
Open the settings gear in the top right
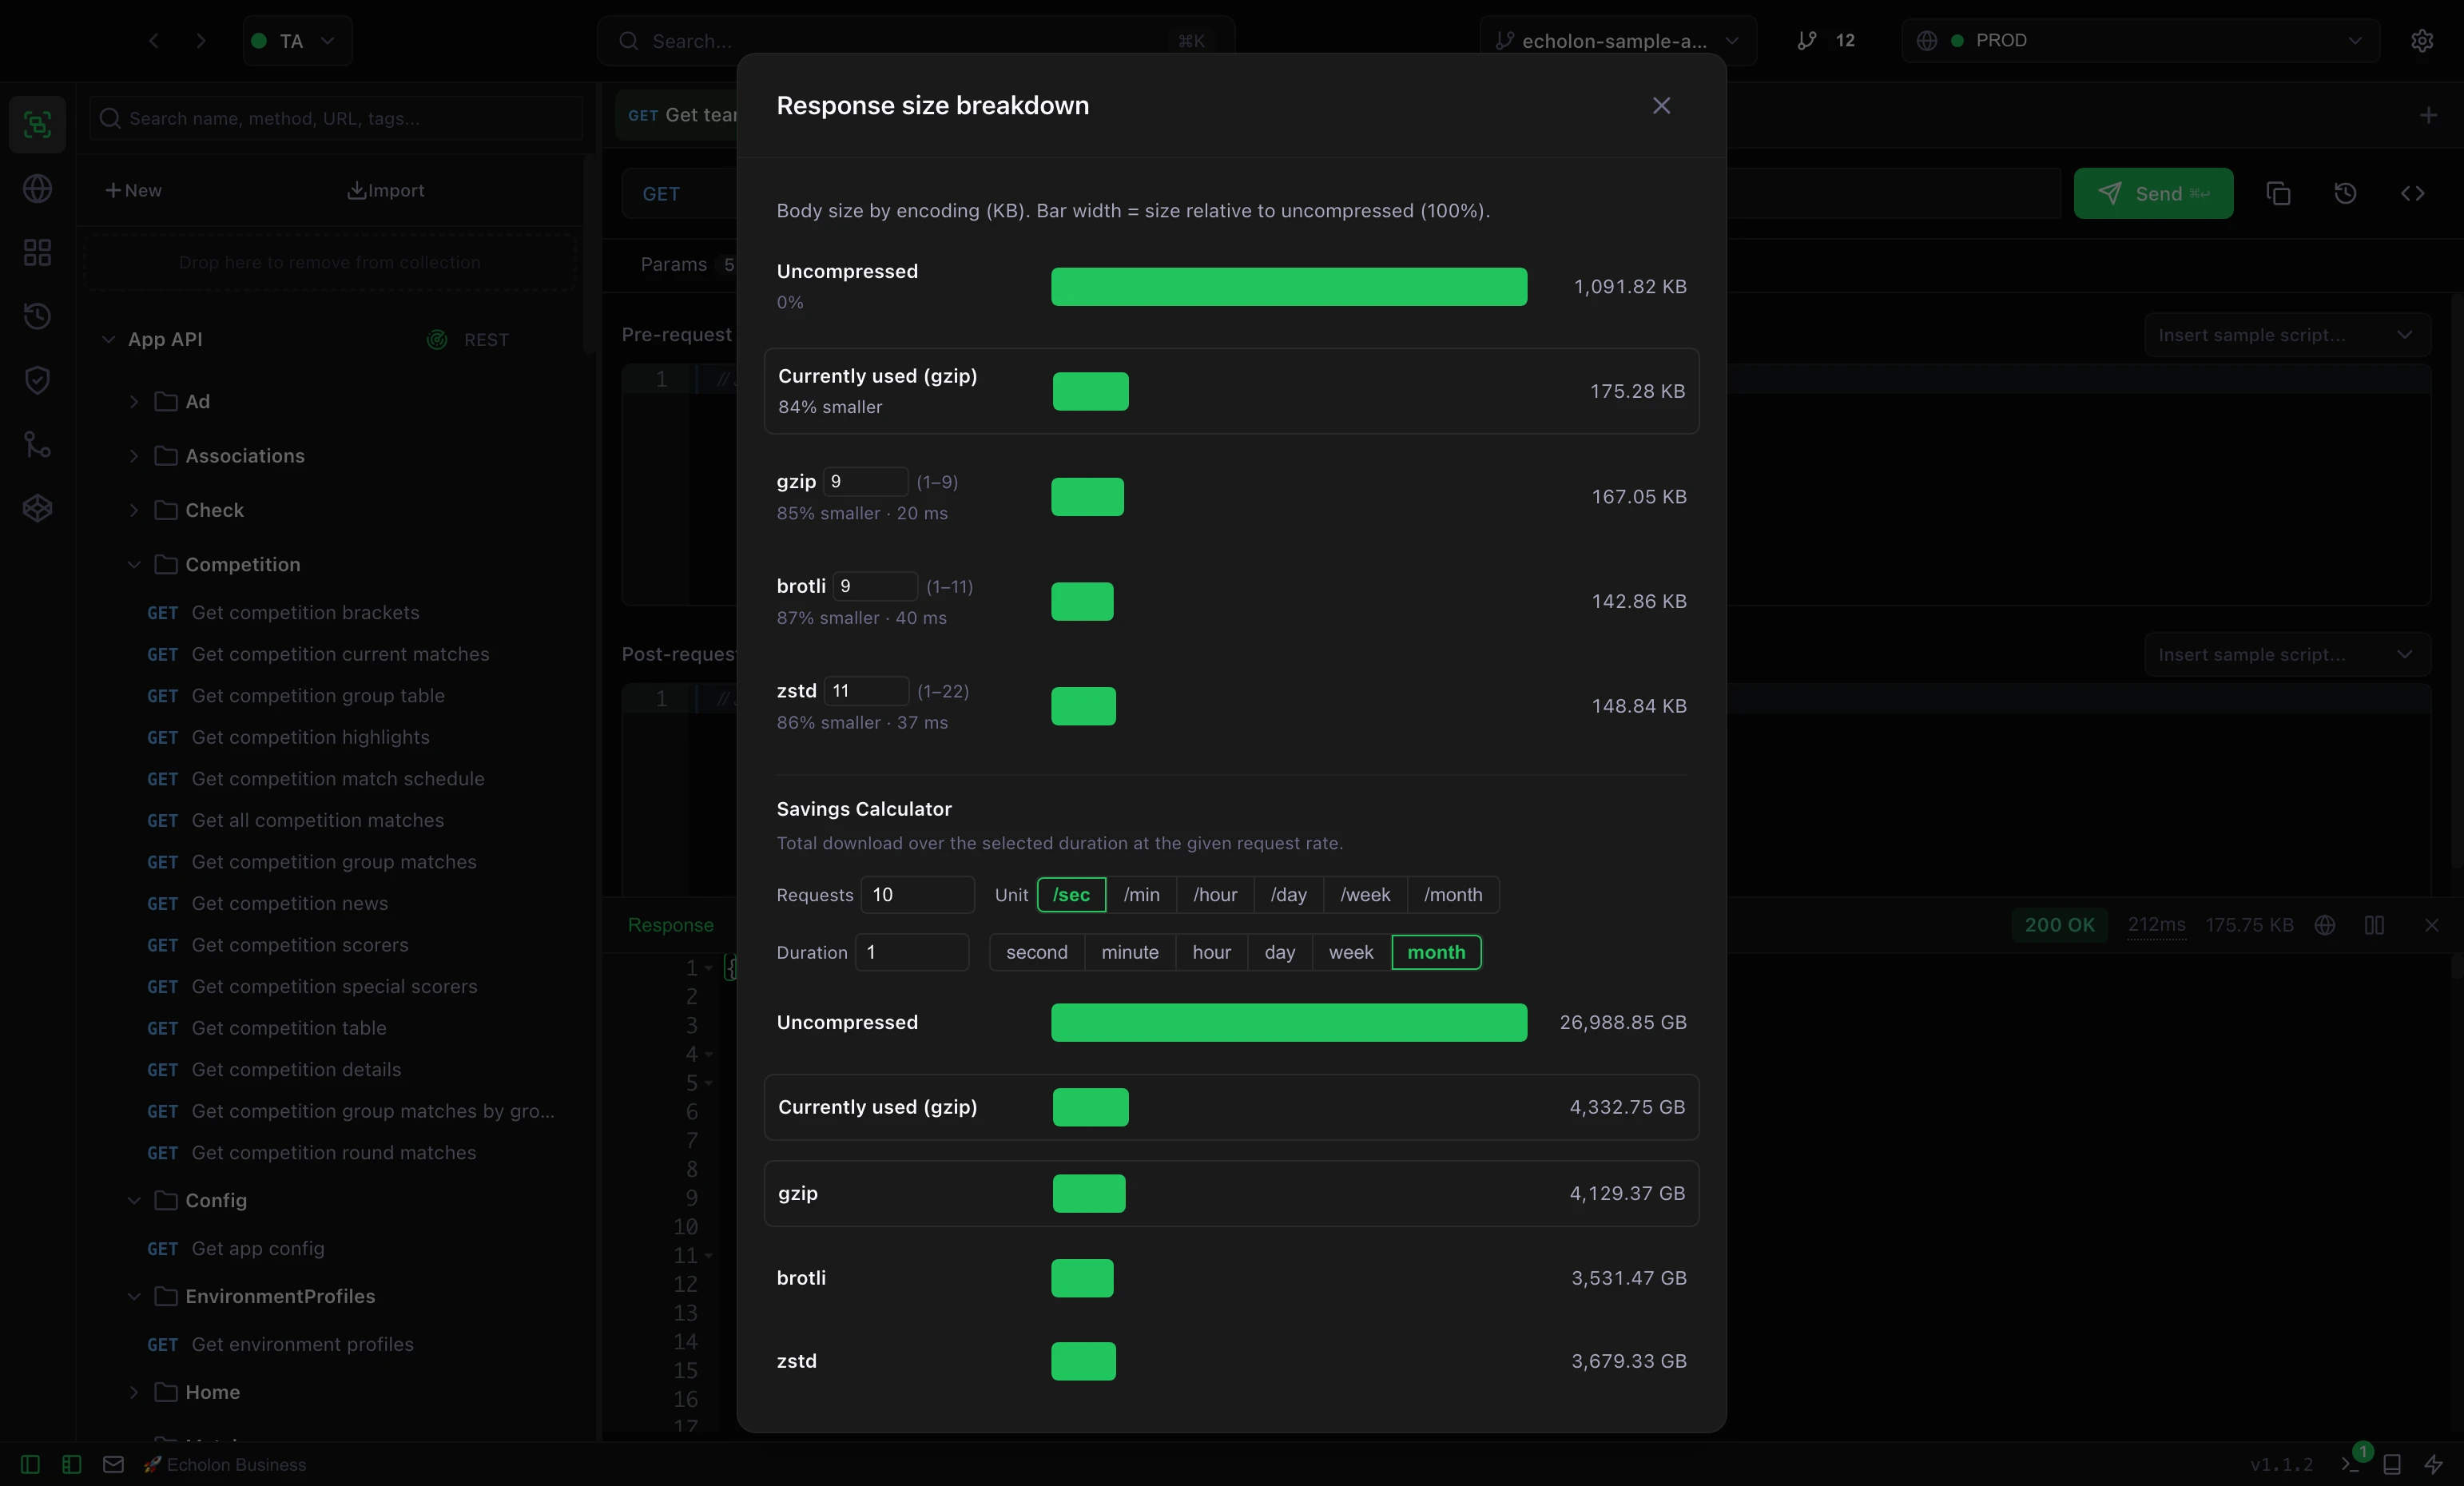click(x=2422, y=41)
